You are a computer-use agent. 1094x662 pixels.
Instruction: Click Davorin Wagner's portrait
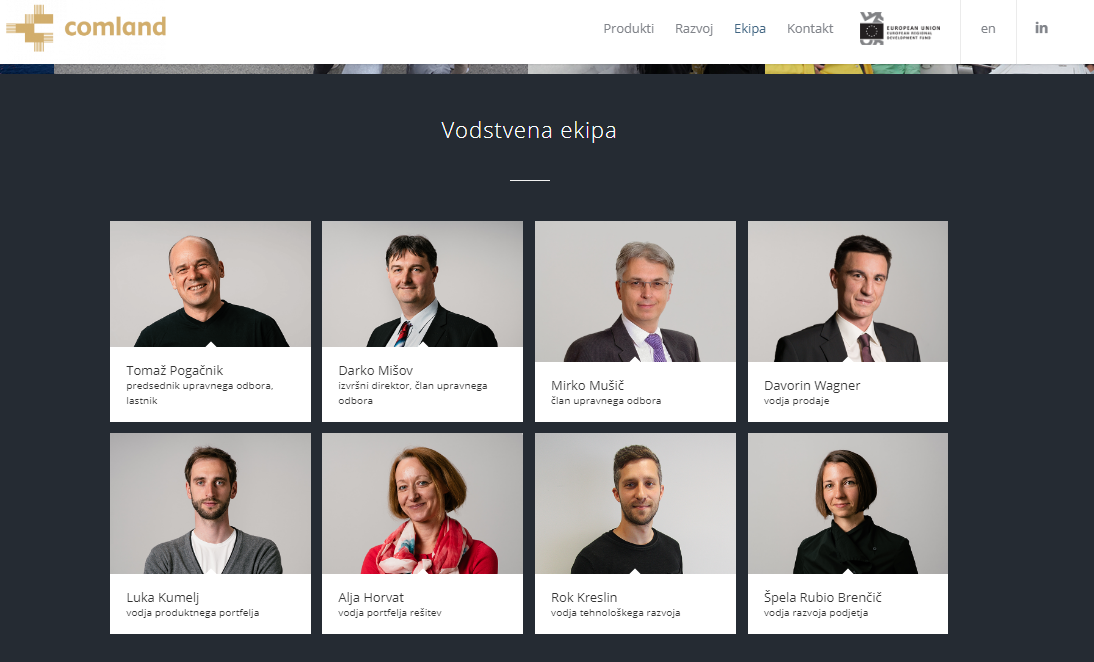pyautogui.click(x=848, y=292)
